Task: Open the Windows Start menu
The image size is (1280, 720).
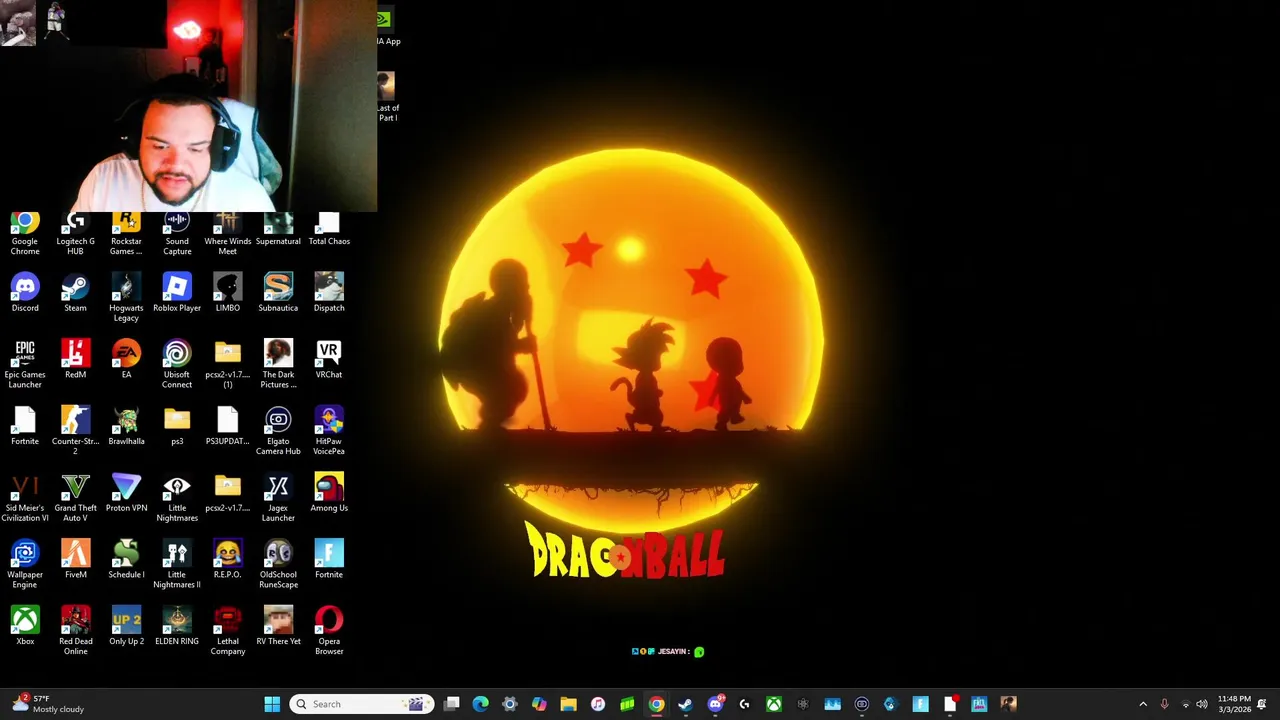Action: coord(272,704)
